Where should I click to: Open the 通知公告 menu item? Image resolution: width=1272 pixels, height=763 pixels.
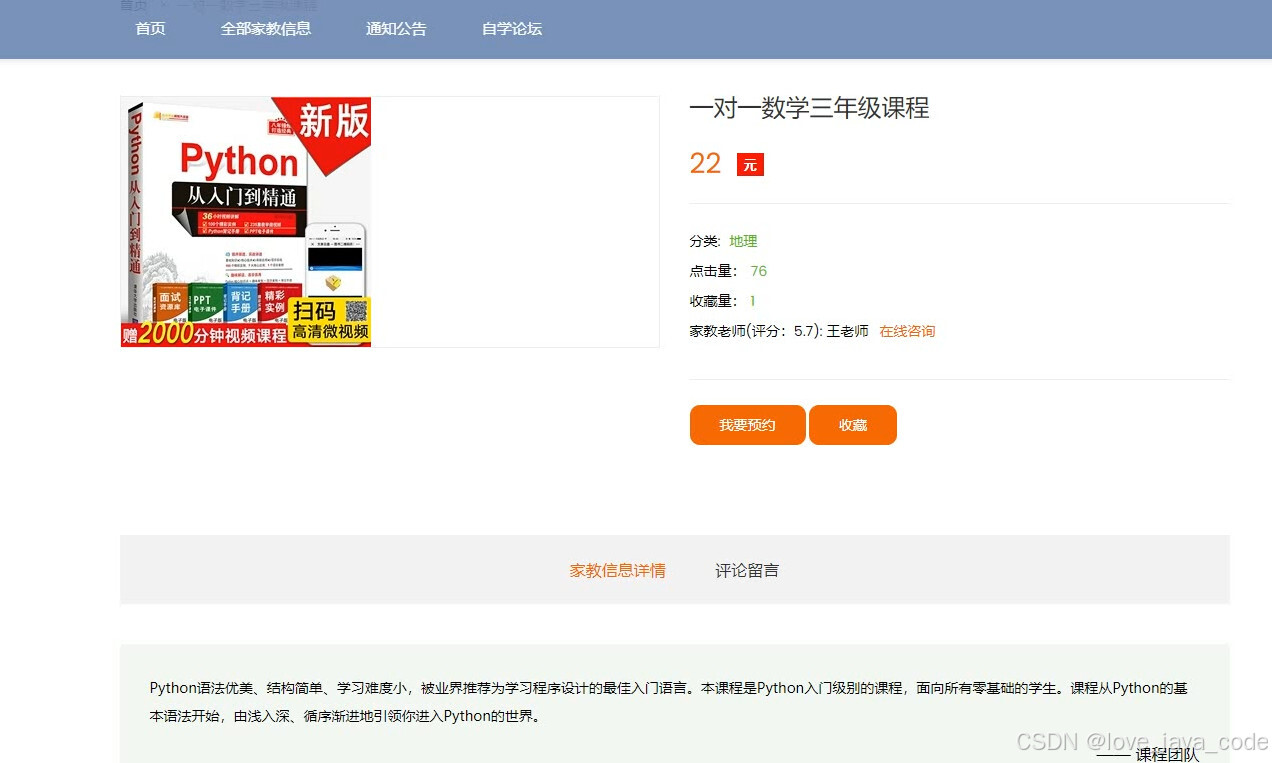click(x=396, y=29)
